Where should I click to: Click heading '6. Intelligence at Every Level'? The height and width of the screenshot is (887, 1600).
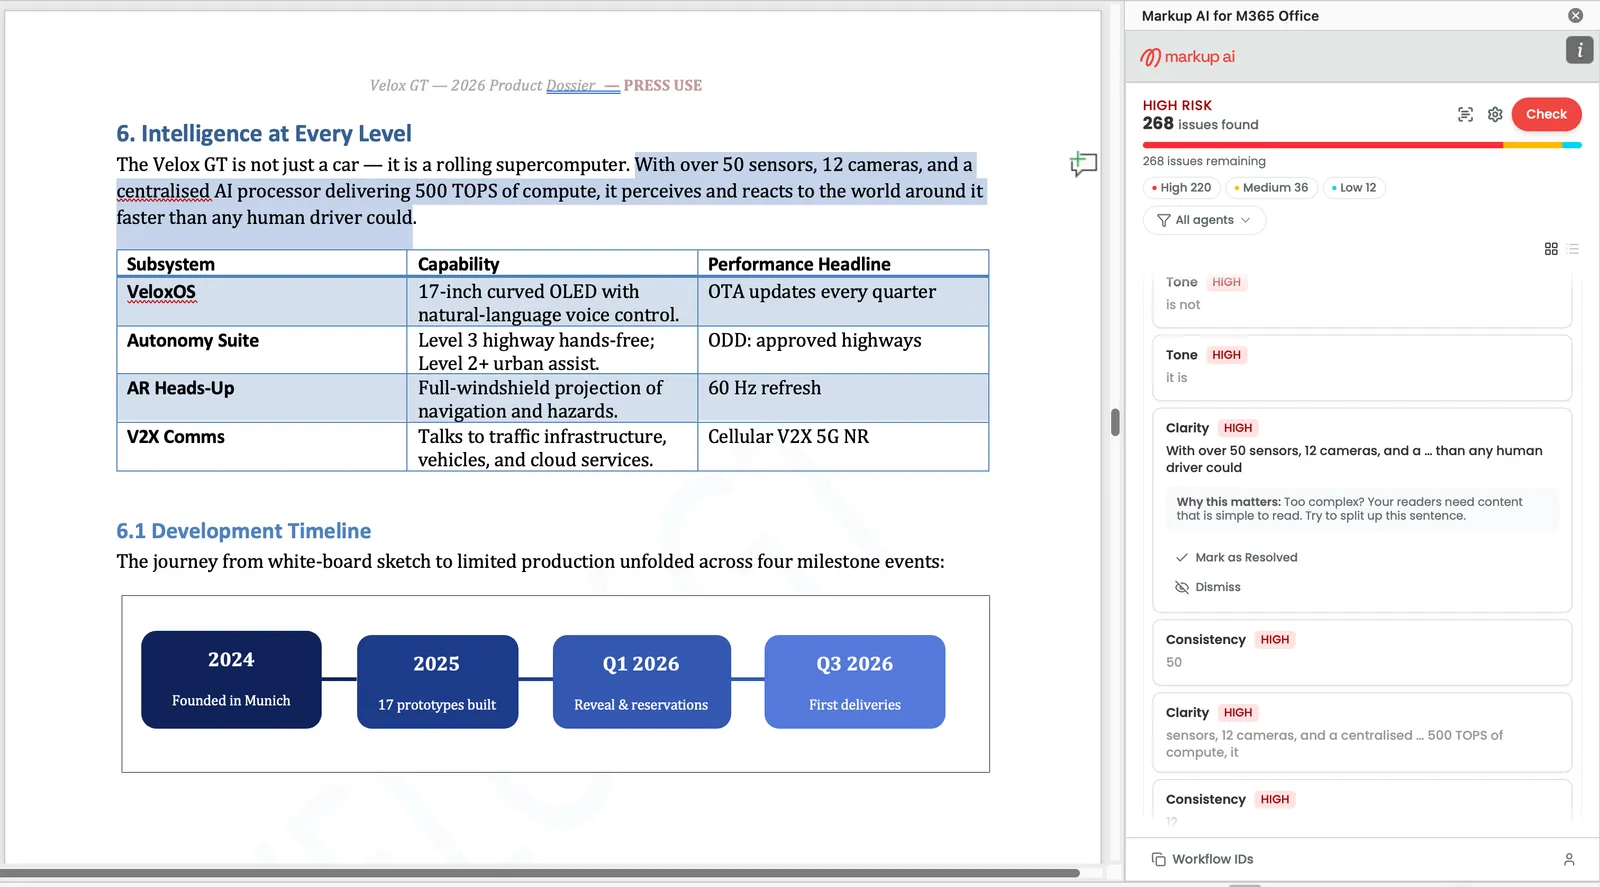coord(264,134)
